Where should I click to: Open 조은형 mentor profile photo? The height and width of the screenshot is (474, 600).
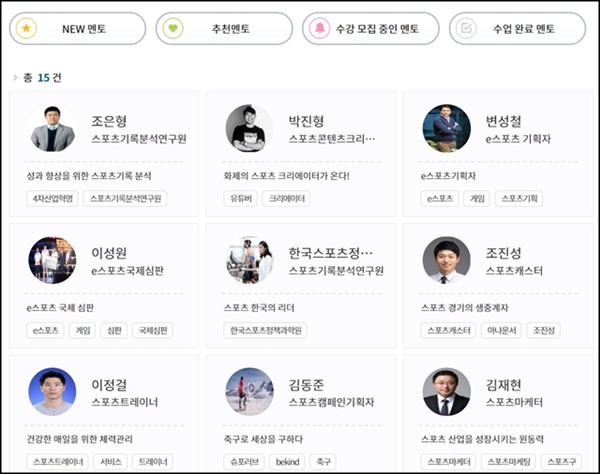coord(52,129)
